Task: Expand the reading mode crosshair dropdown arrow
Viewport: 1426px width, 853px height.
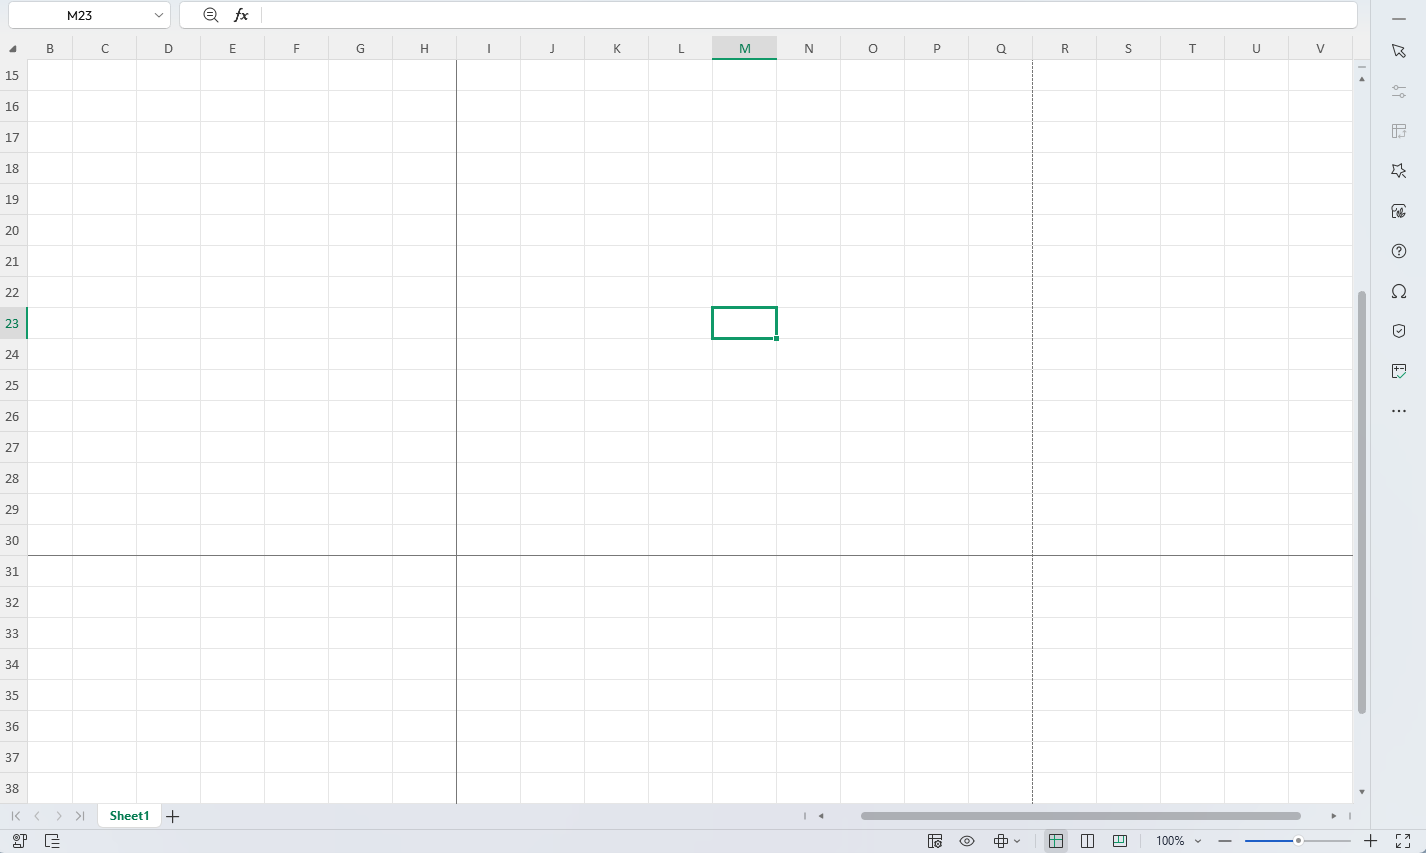Action: coord(1017,841)
